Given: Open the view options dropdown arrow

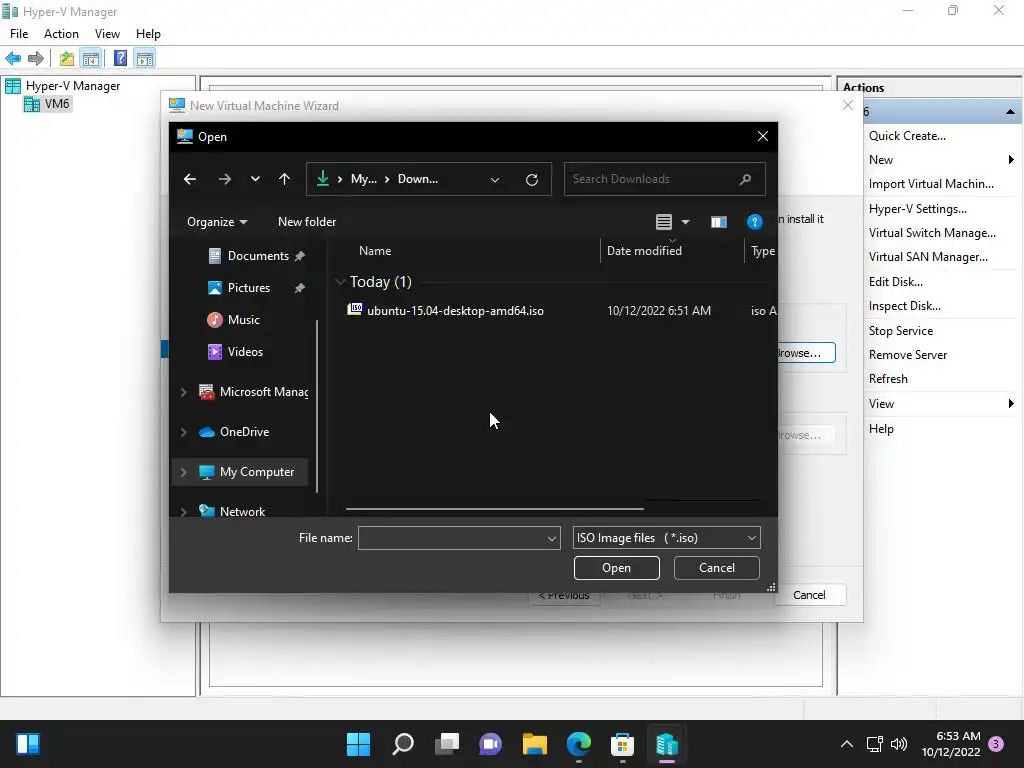Looking at the screenshot, I should tap(685, 222).
